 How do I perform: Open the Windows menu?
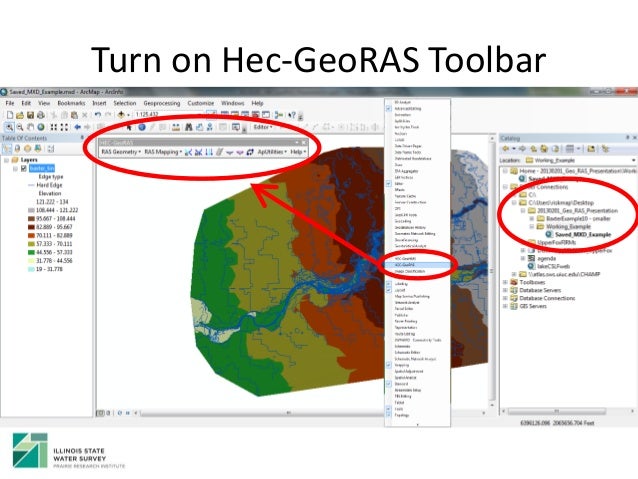point(233,103)
